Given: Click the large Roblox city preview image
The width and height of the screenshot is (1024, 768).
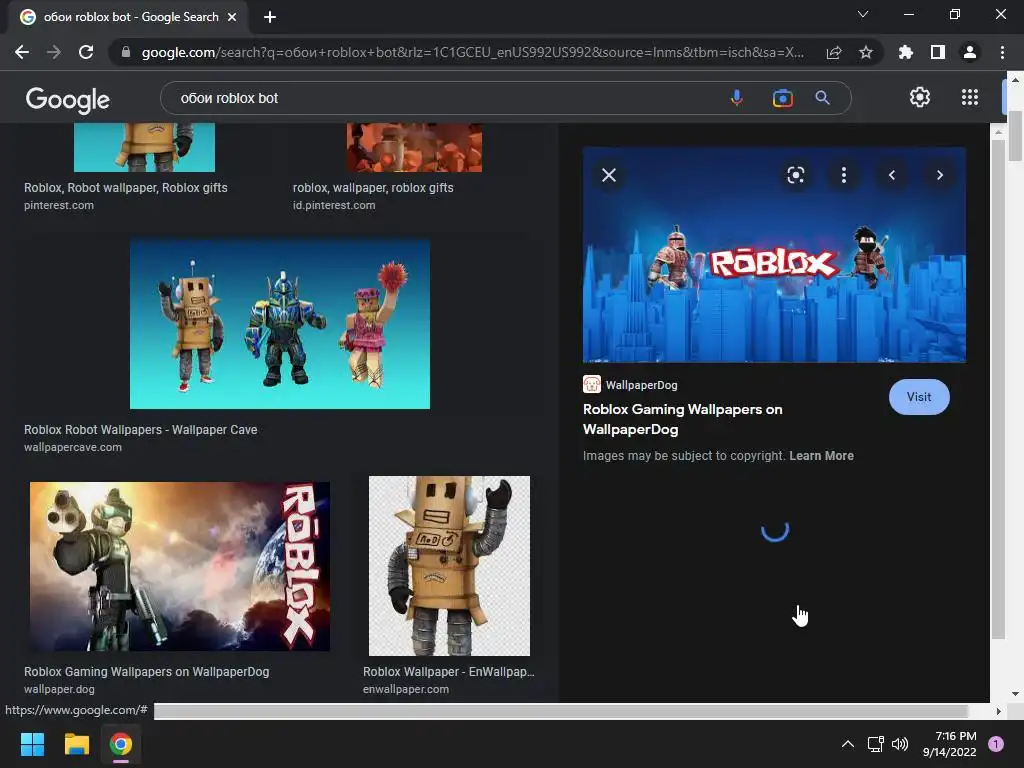Looking at the screenshot, I should tap(774, 255).
